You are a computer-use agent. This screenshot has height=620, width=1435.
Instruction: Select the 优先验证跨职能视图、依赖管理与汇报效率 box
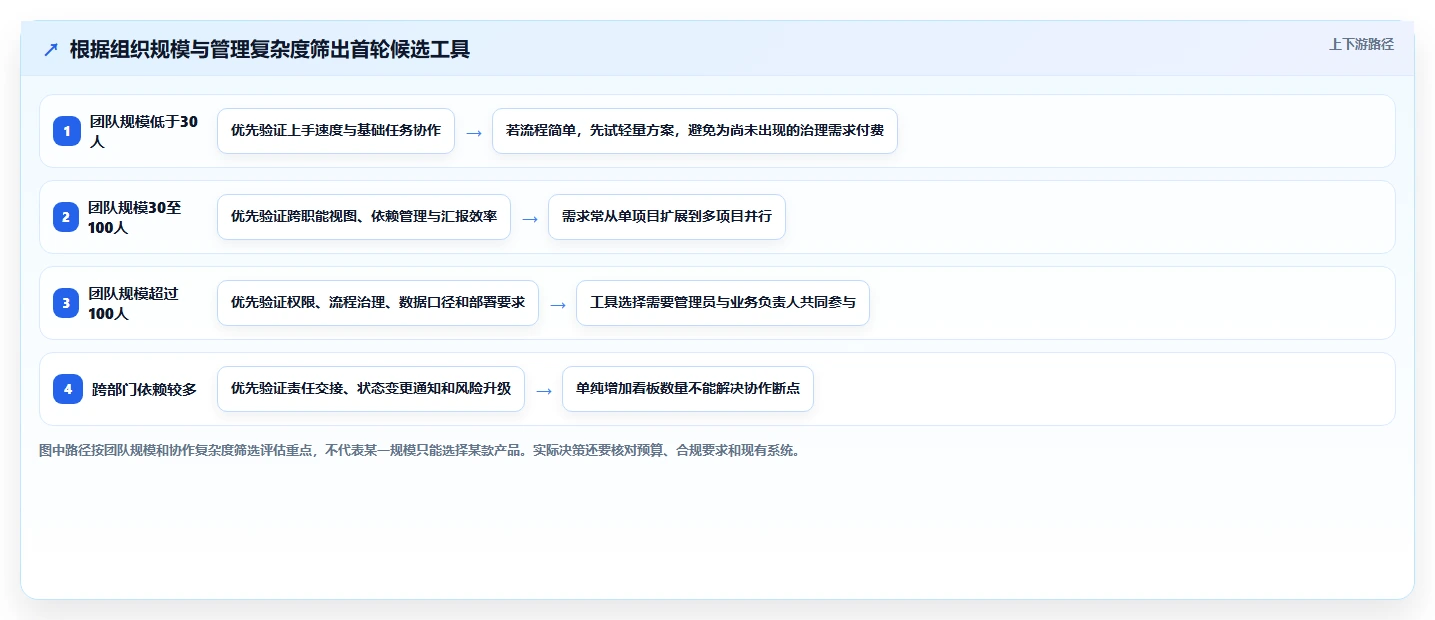pyautogui.click(x=364, y=217)
